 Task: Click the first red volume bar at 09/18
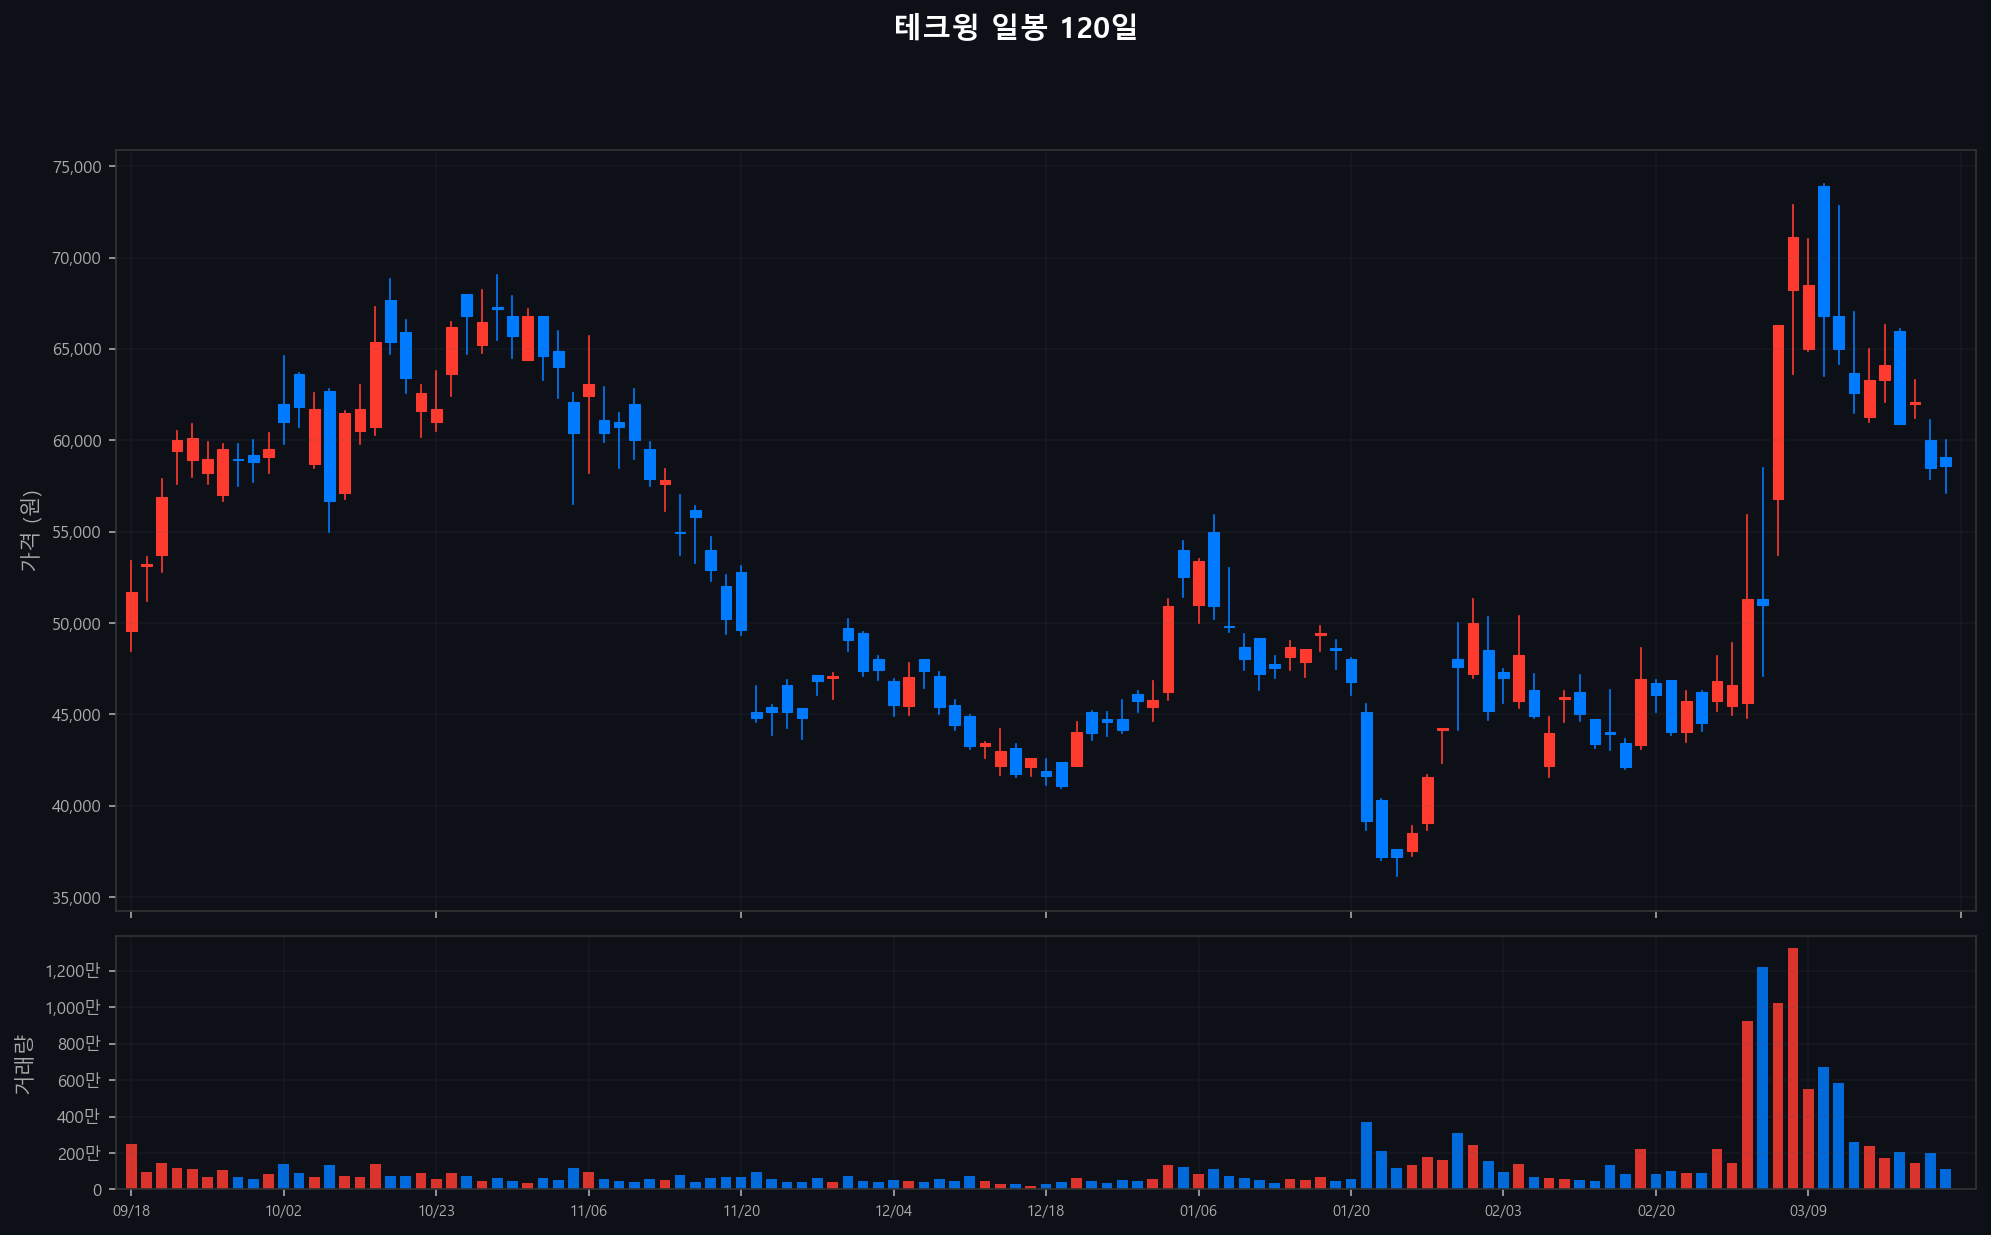131,1166
